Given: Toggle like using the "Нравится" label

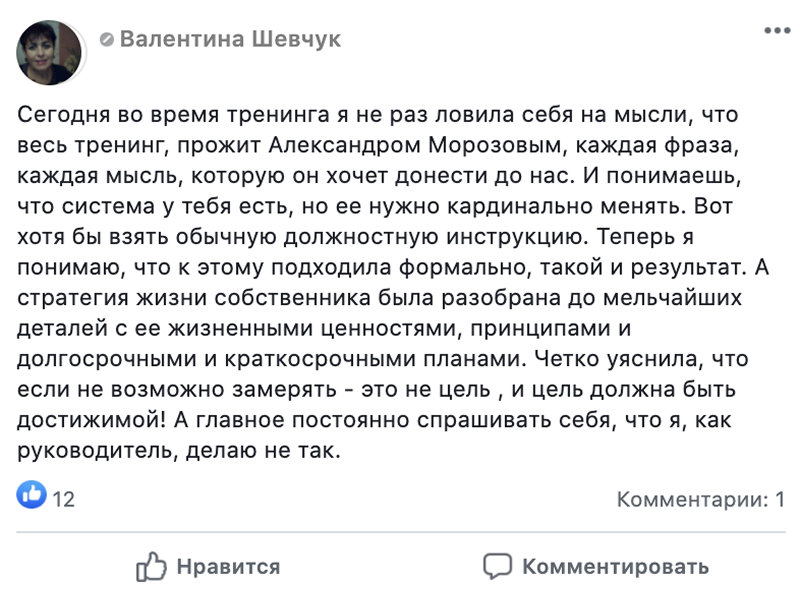Looking at the screenshot, I should tap(228, 567).
